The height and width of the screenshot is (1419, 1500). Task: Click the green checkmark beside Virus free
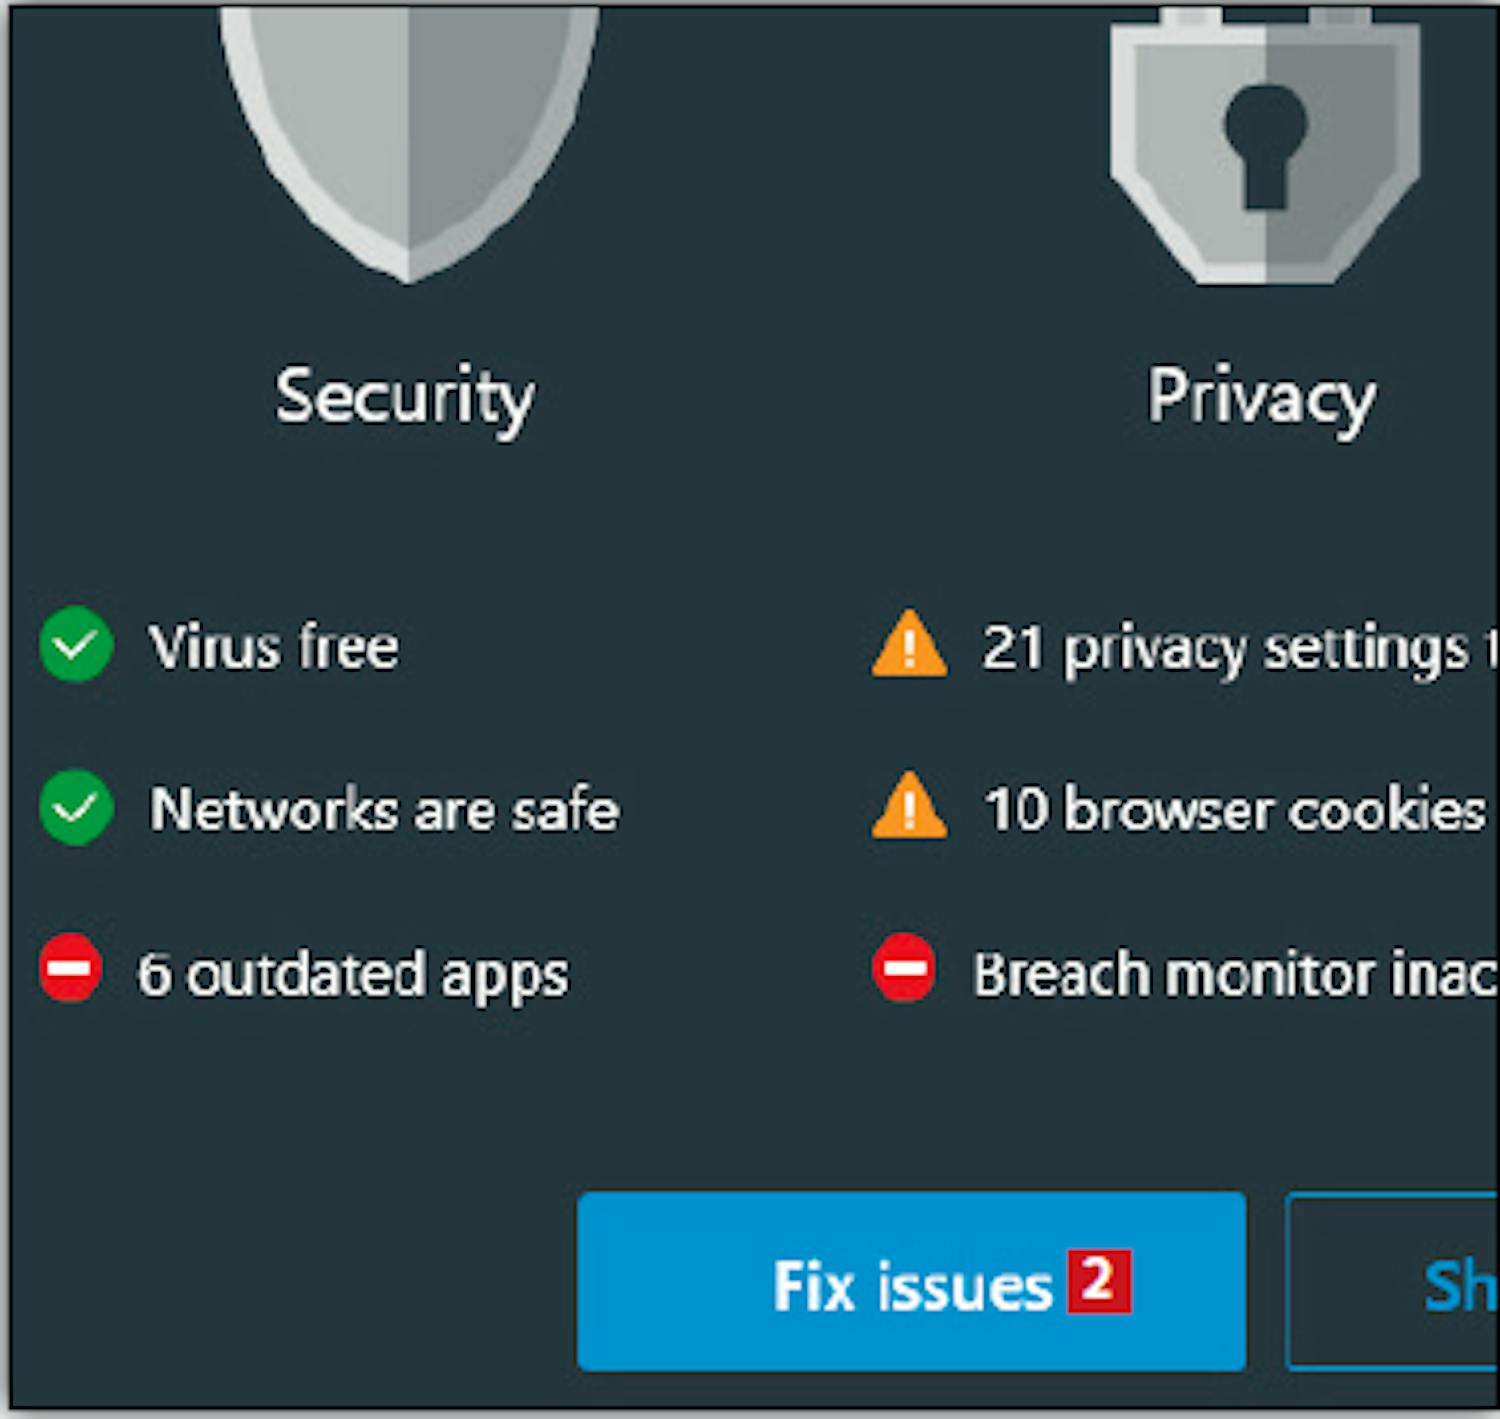[76, 645]
